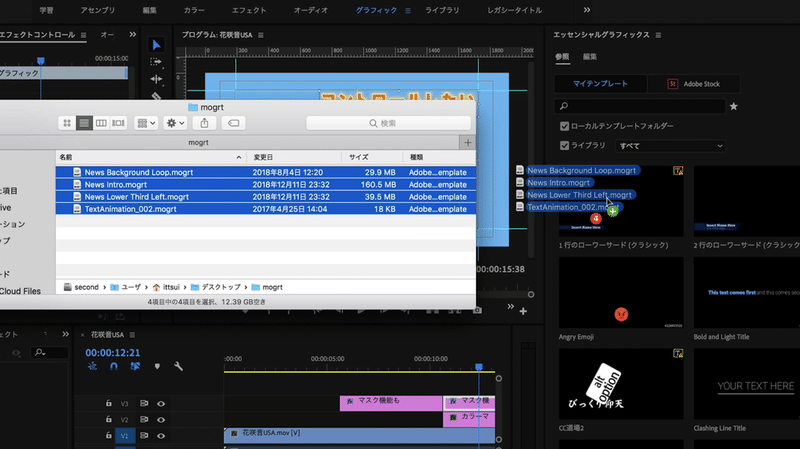Open エフェクトコントロール panel menu icon
800x449 pixels.
(83, 35)
